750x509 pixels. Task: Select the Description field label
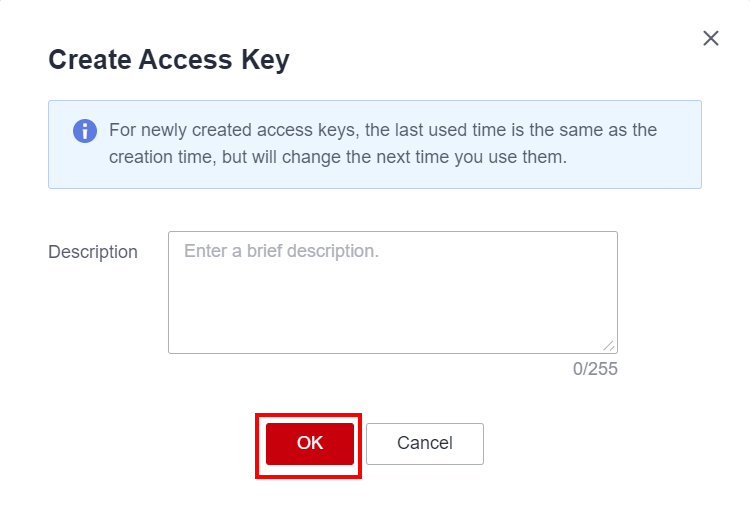[93, 252]
